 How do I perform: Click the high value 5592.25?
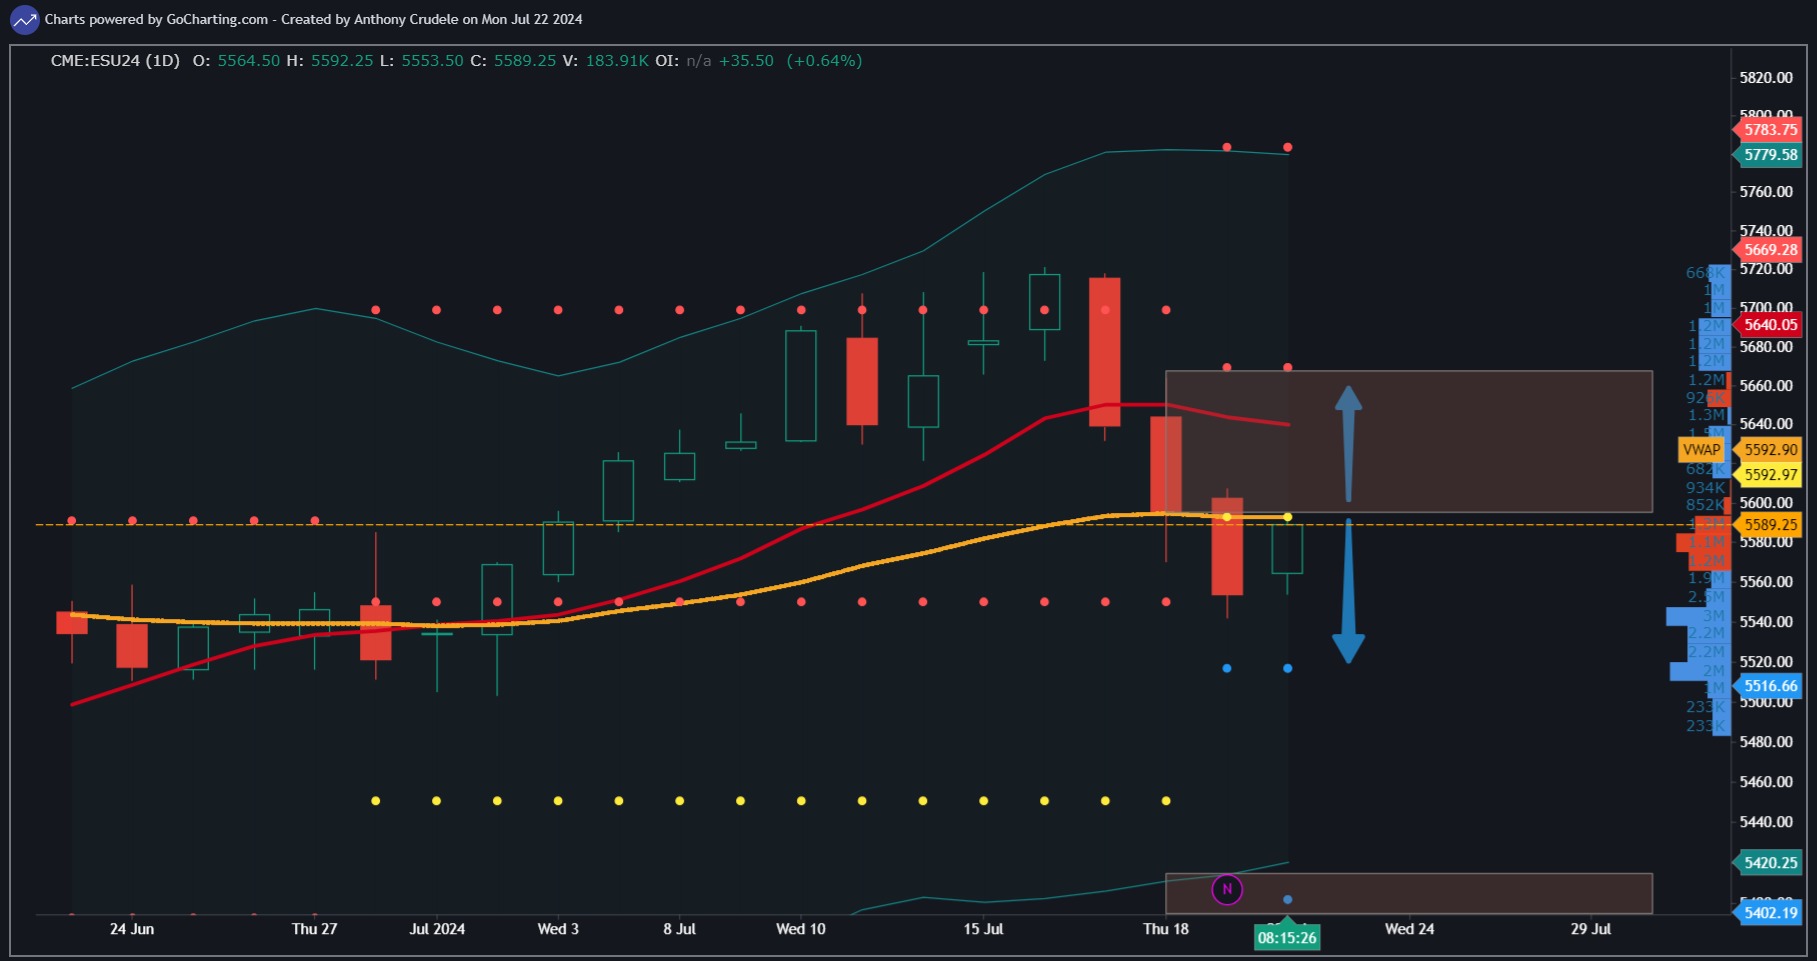(342, 61)
